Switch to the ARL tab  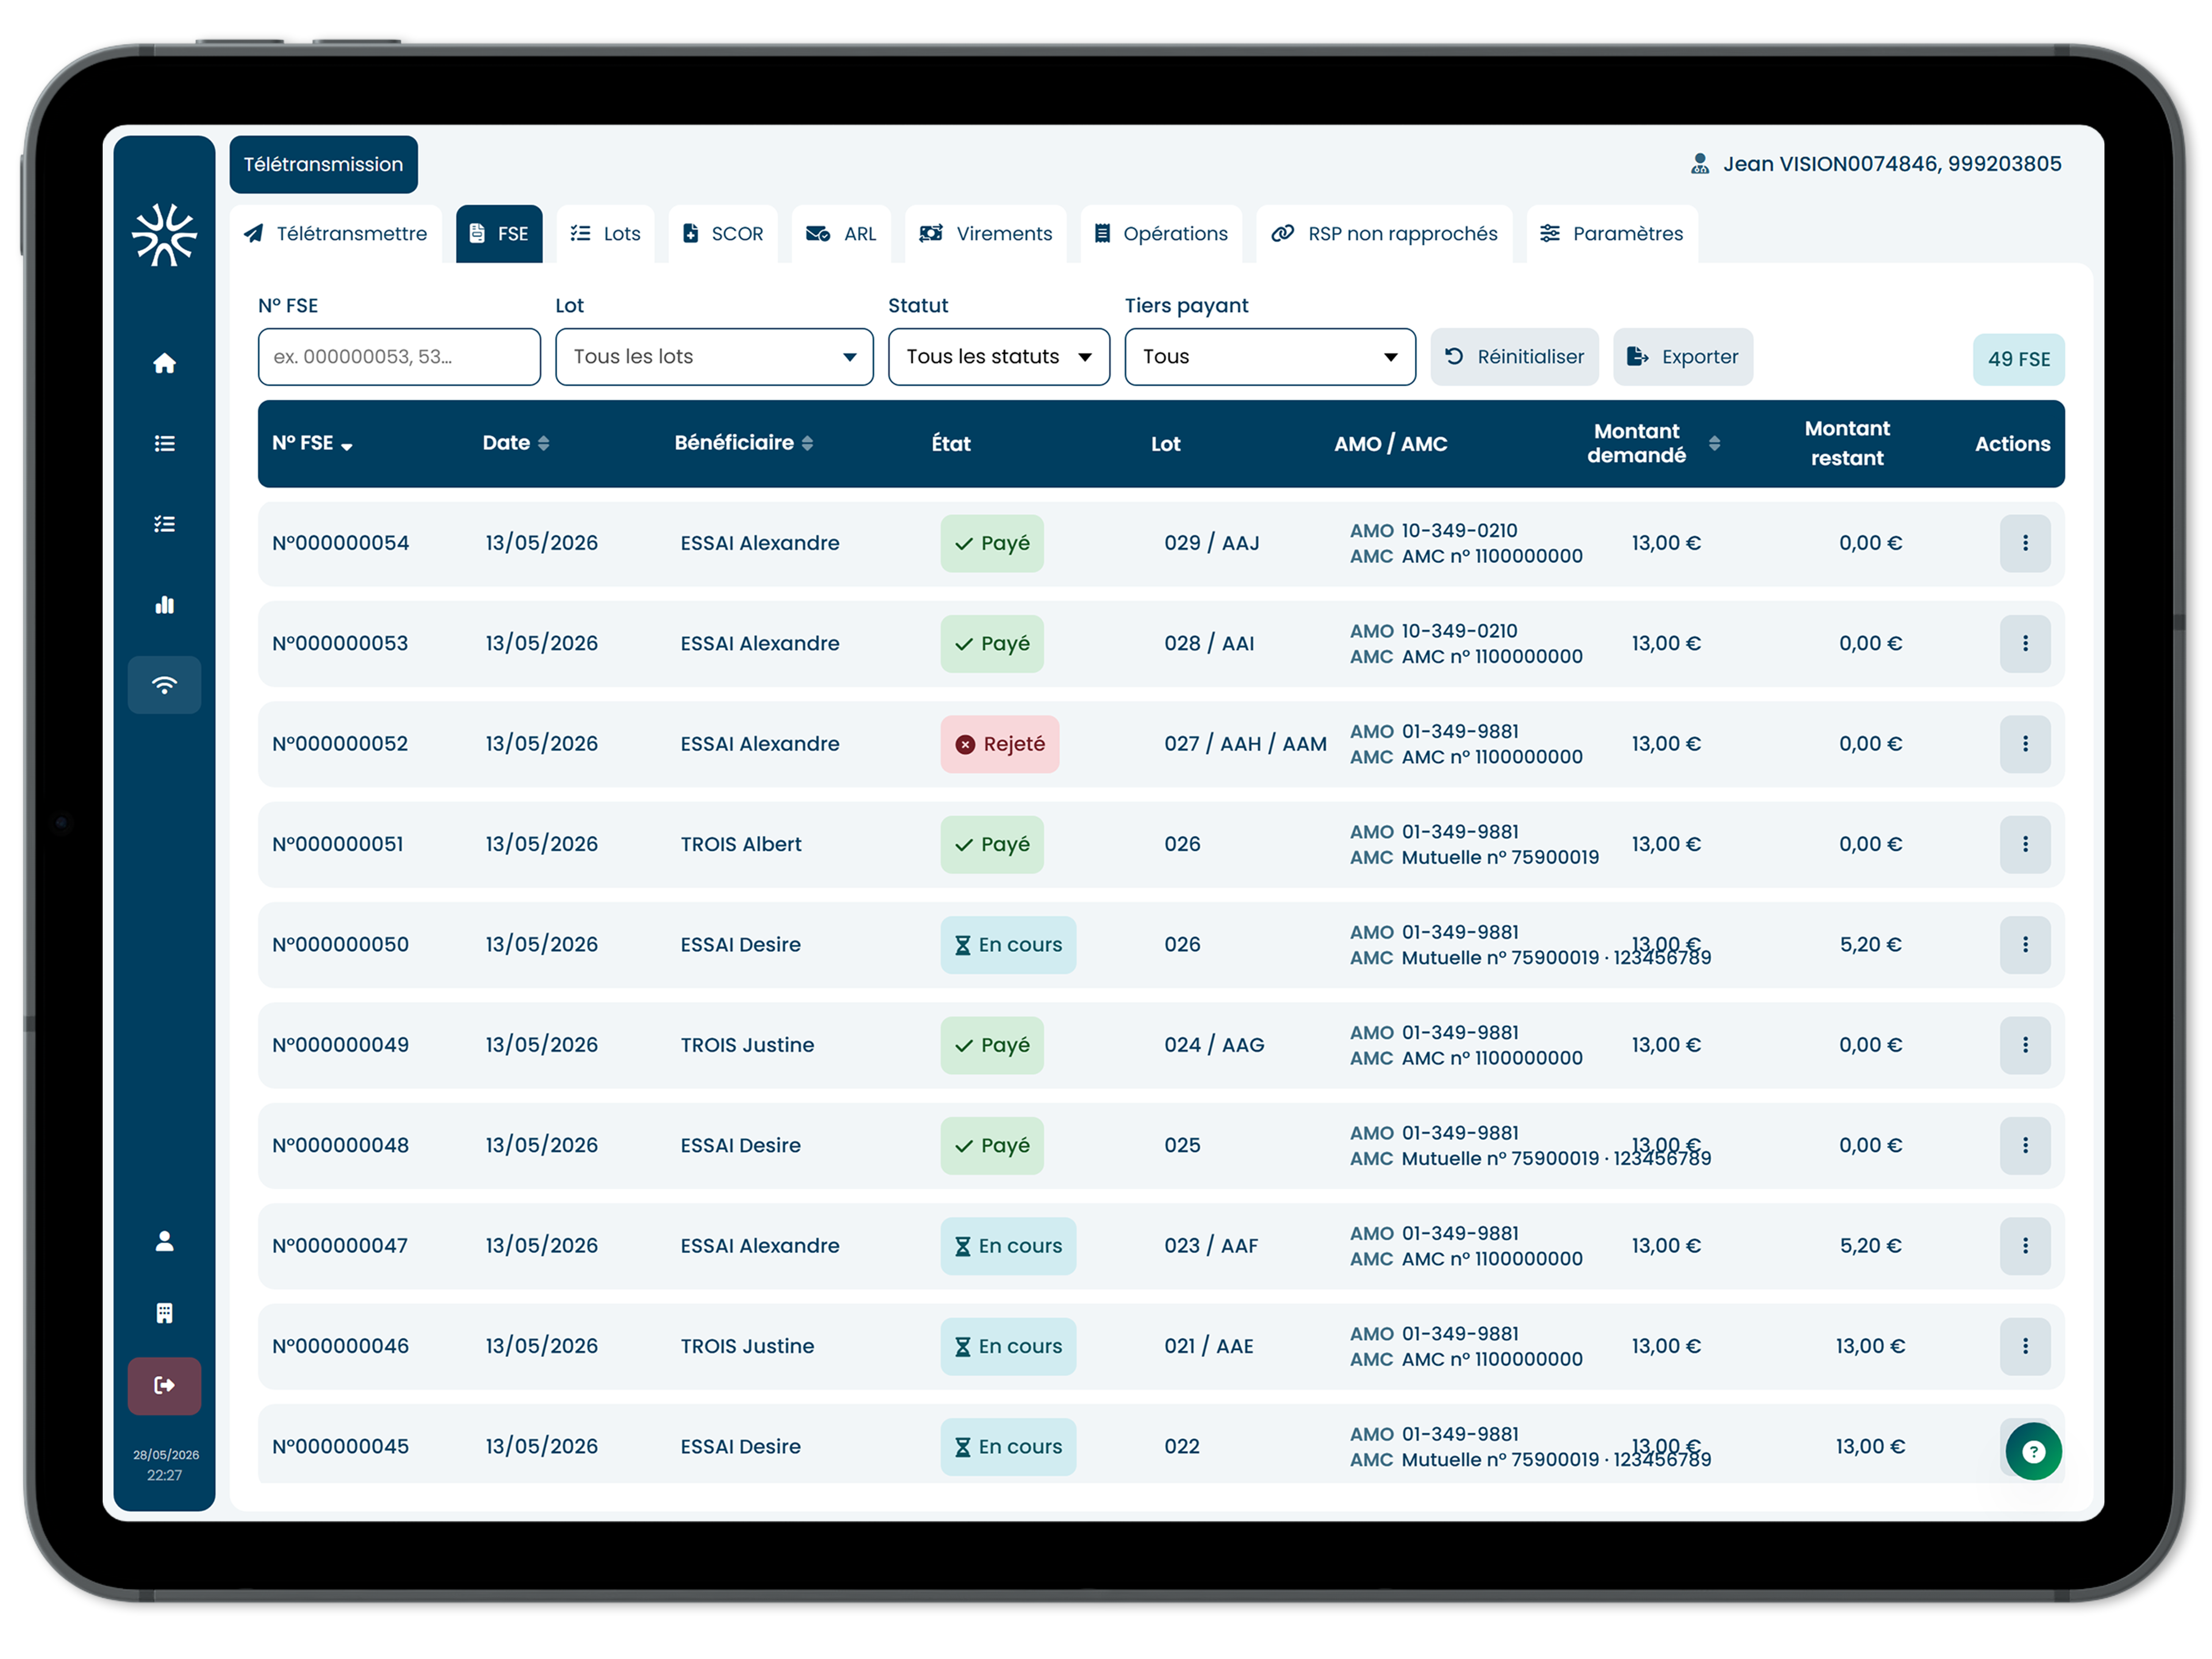[x=841, y=234]
